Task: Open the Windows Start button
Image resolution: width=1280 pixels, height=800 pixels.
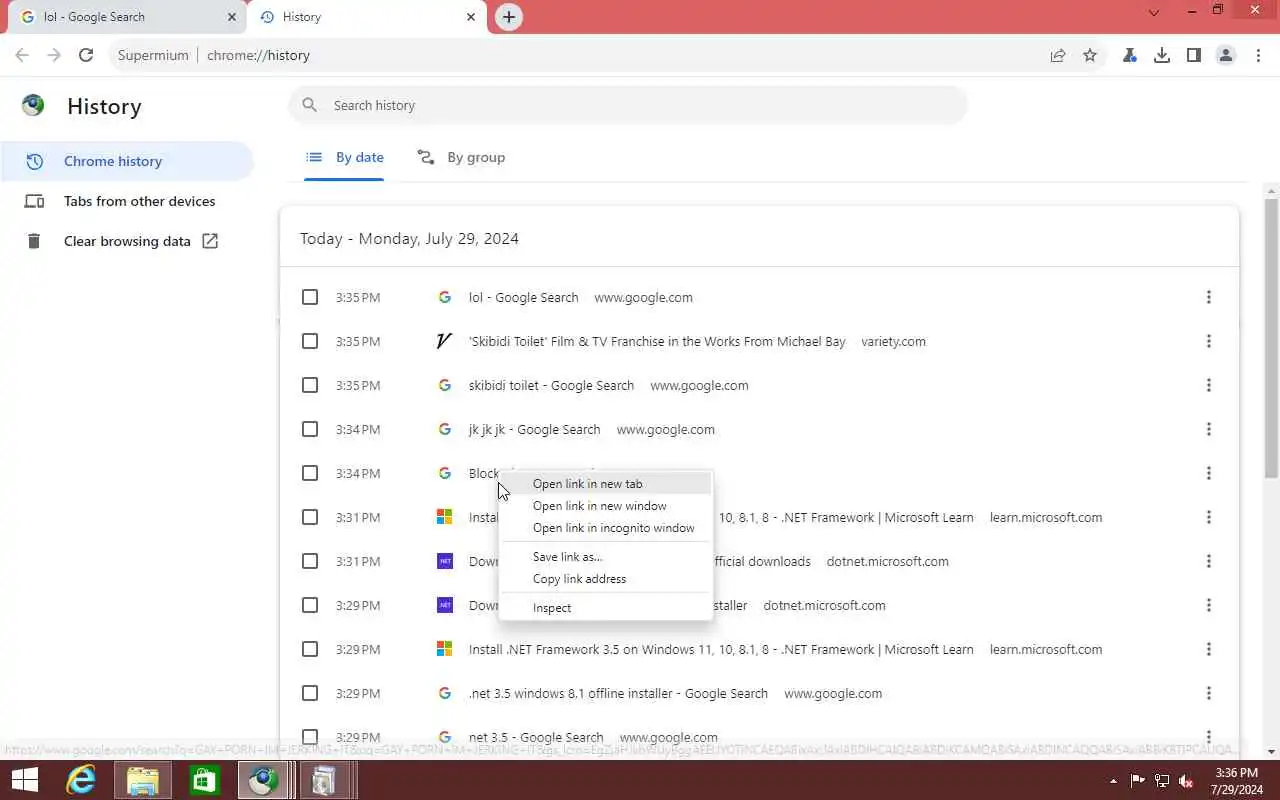Action: [x=24, y=780]
